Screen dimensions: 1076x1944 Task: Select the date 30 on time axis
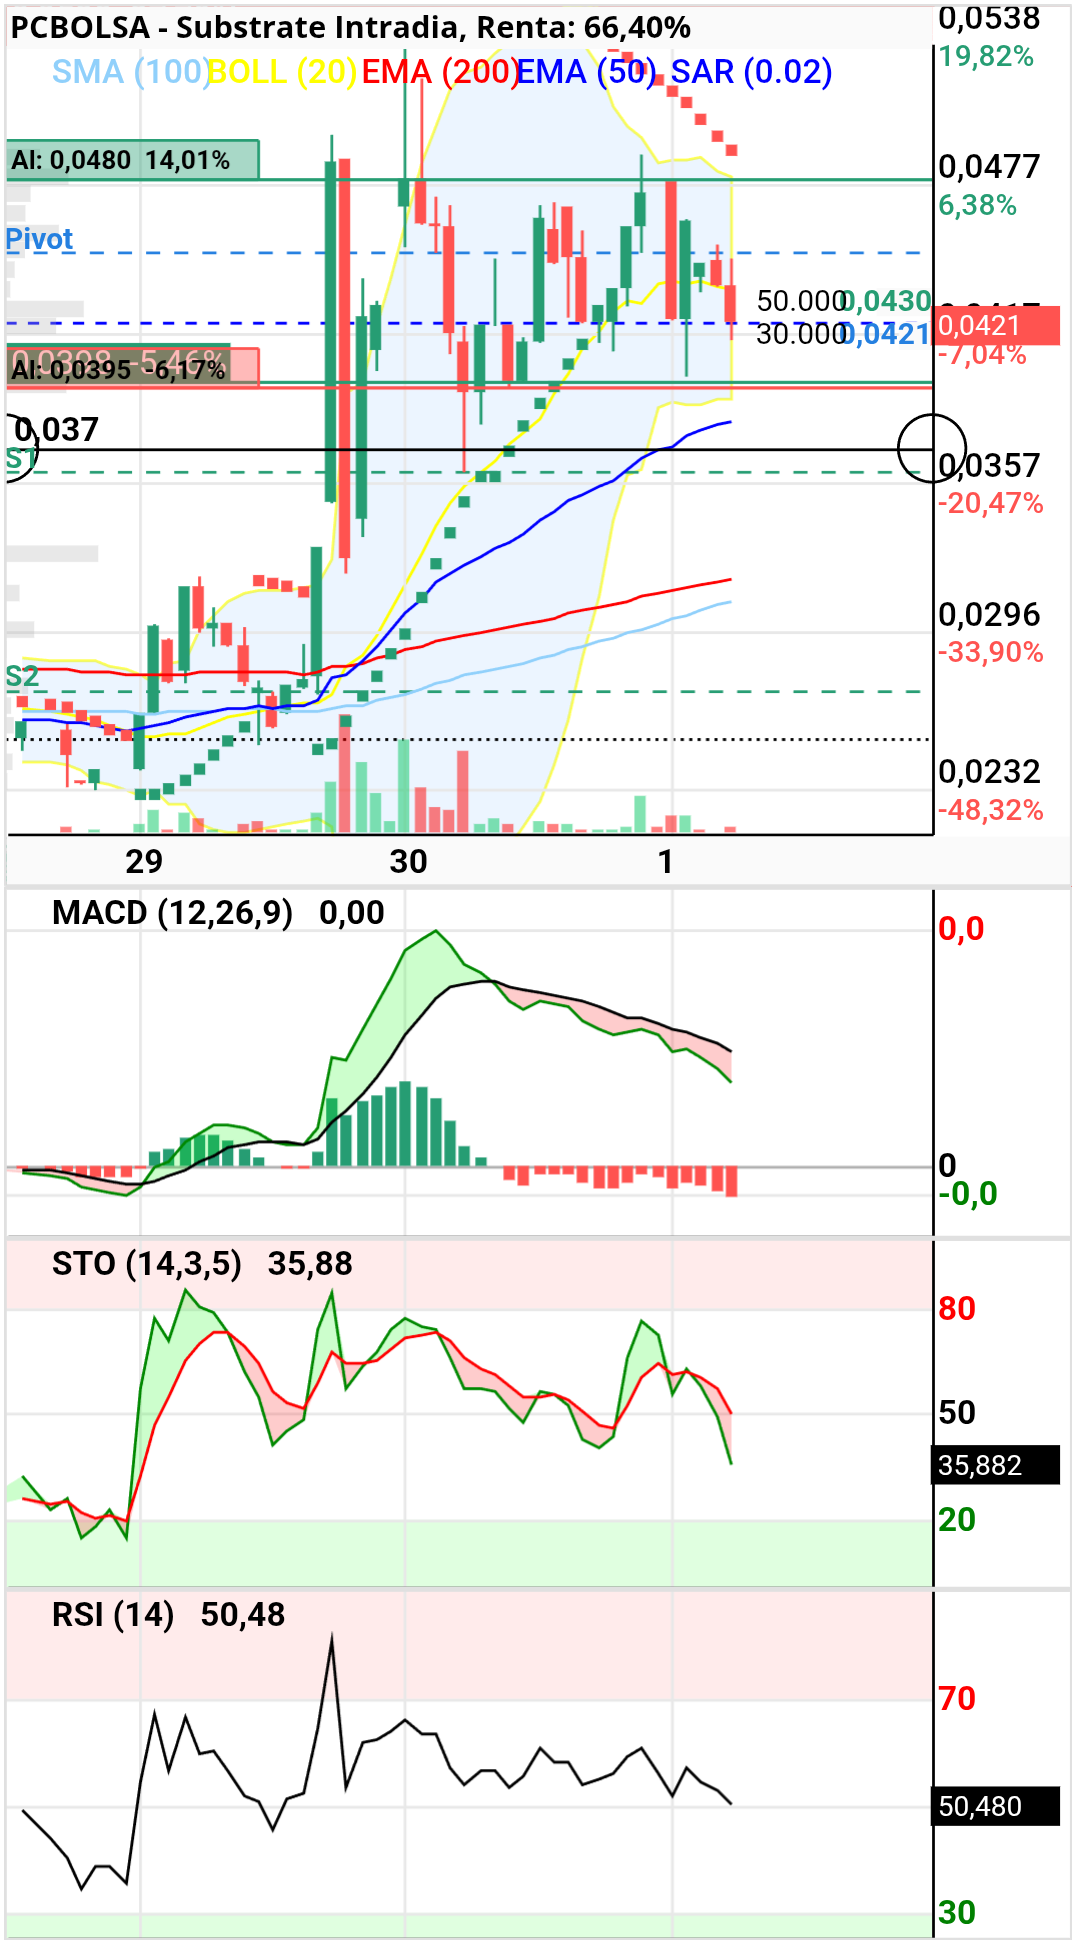pos(408,861)
